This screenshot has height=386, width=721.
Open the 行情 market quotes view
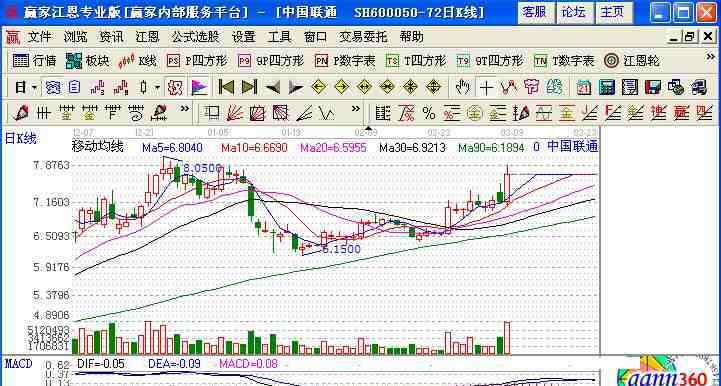[34, 61]
